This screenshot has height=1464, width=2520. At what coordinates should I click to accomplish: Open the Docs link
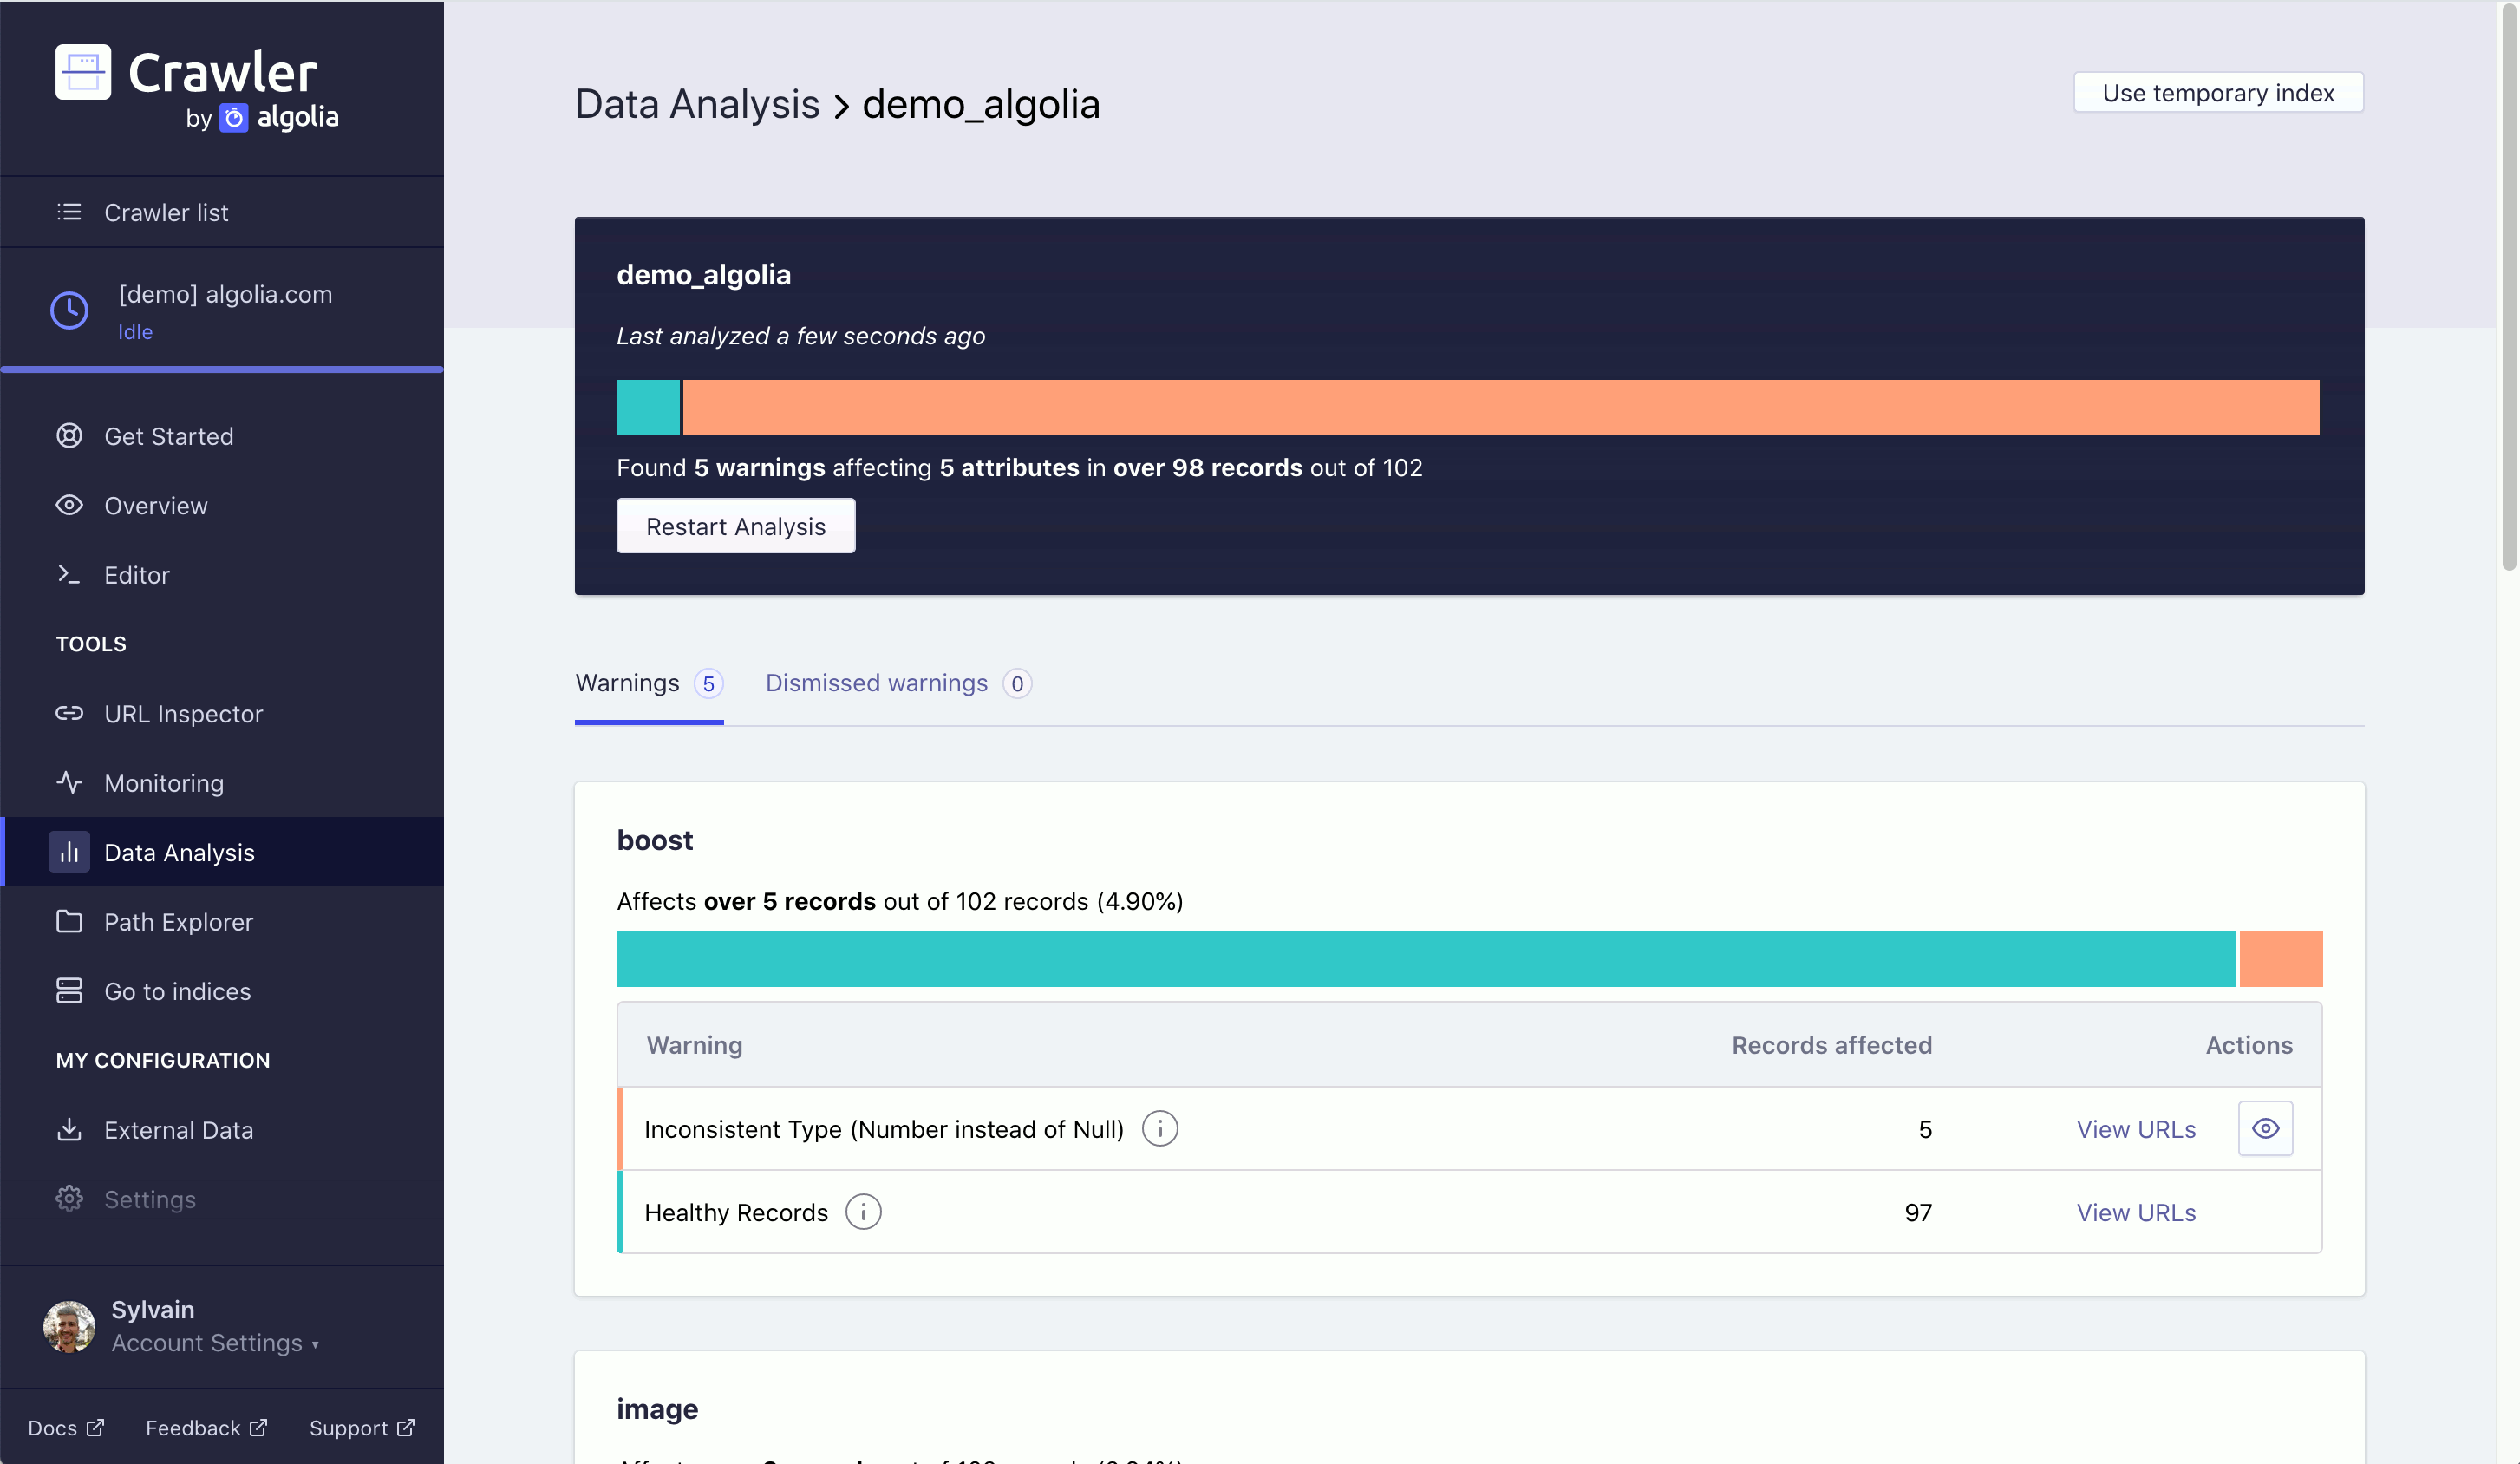[66, 1428]
